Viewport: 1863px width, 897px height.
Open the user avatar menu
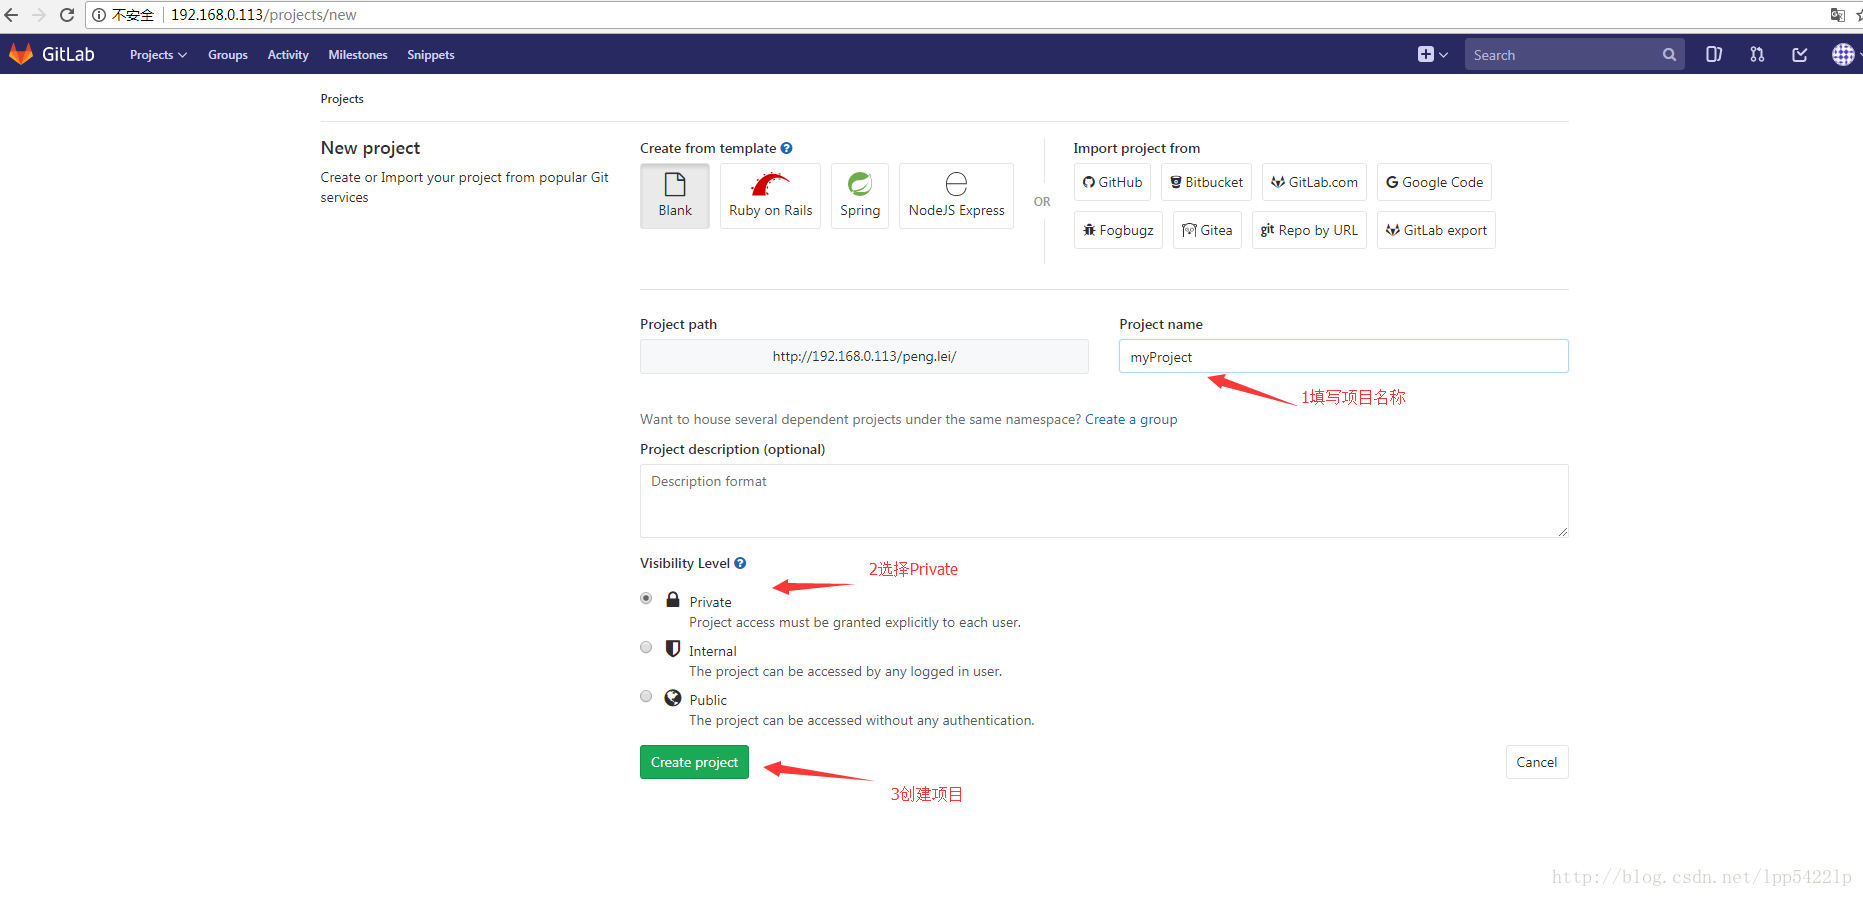tap(1843, 55)
